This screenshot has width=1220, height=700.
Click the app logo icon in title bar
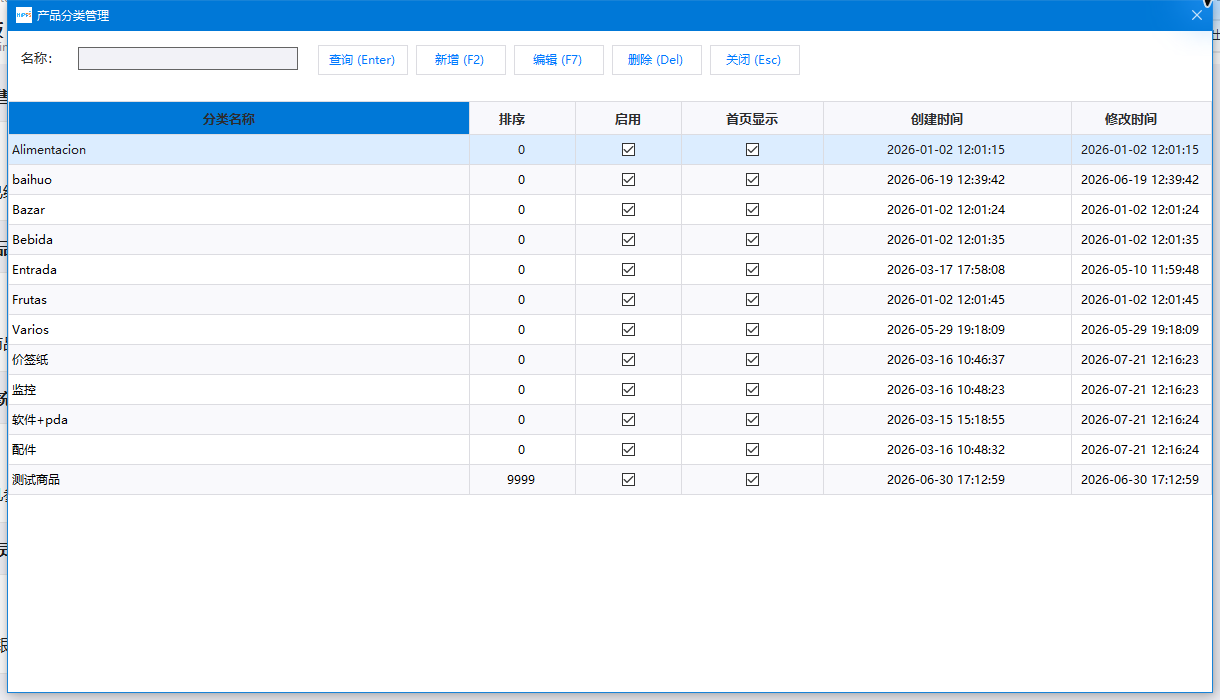pos(24,15)
